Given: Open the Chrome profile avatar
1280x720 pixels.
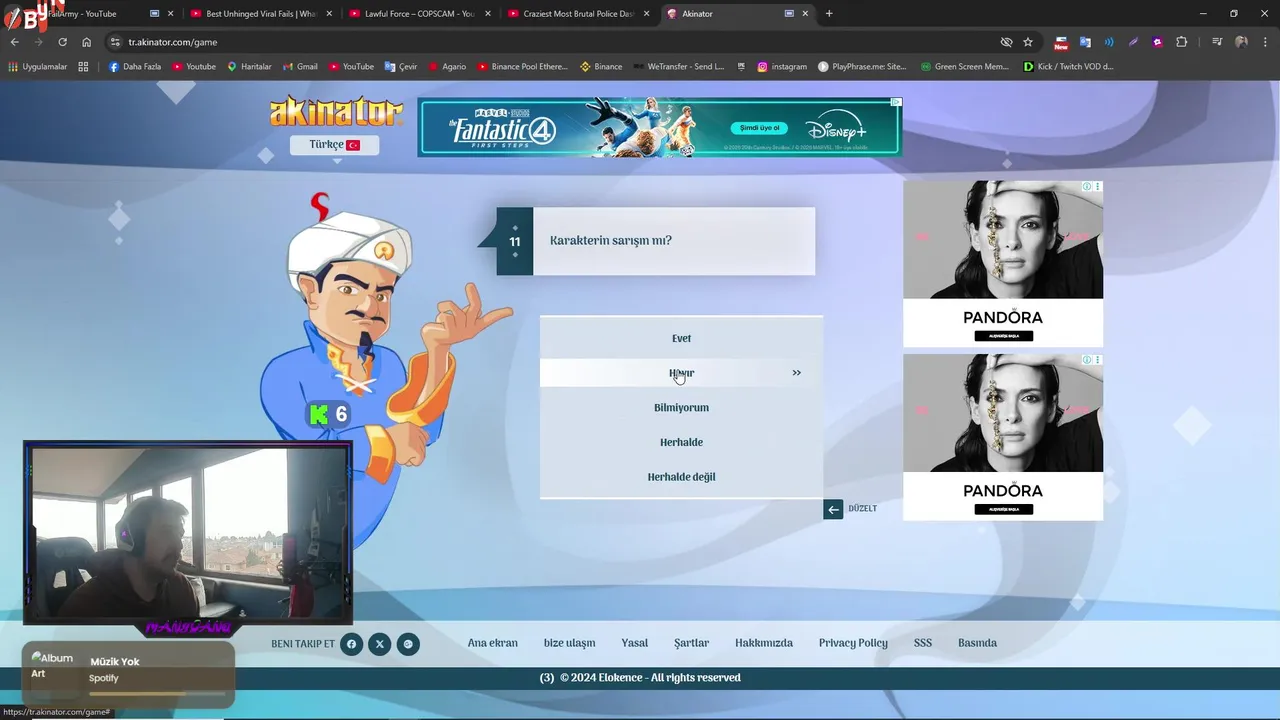Looking at the screenshot, I should pos(1241,42).
